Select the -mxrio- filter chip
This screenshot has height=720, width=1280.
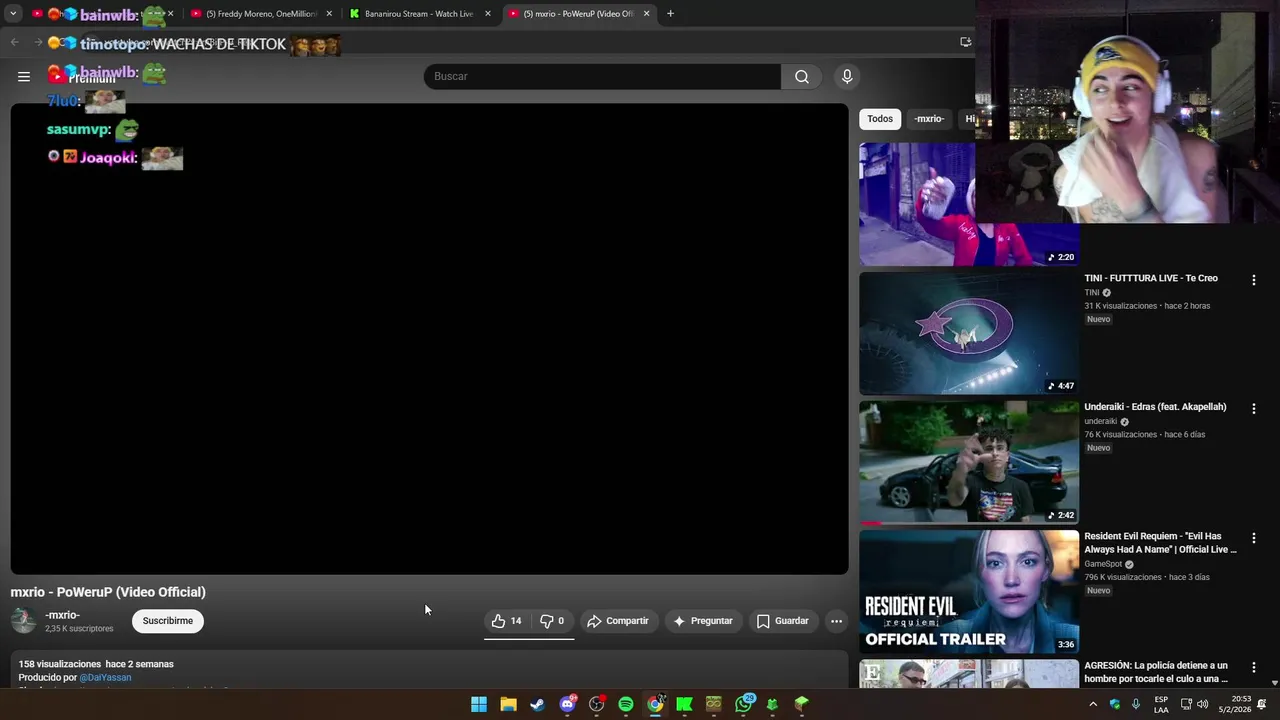click(929, 119)
